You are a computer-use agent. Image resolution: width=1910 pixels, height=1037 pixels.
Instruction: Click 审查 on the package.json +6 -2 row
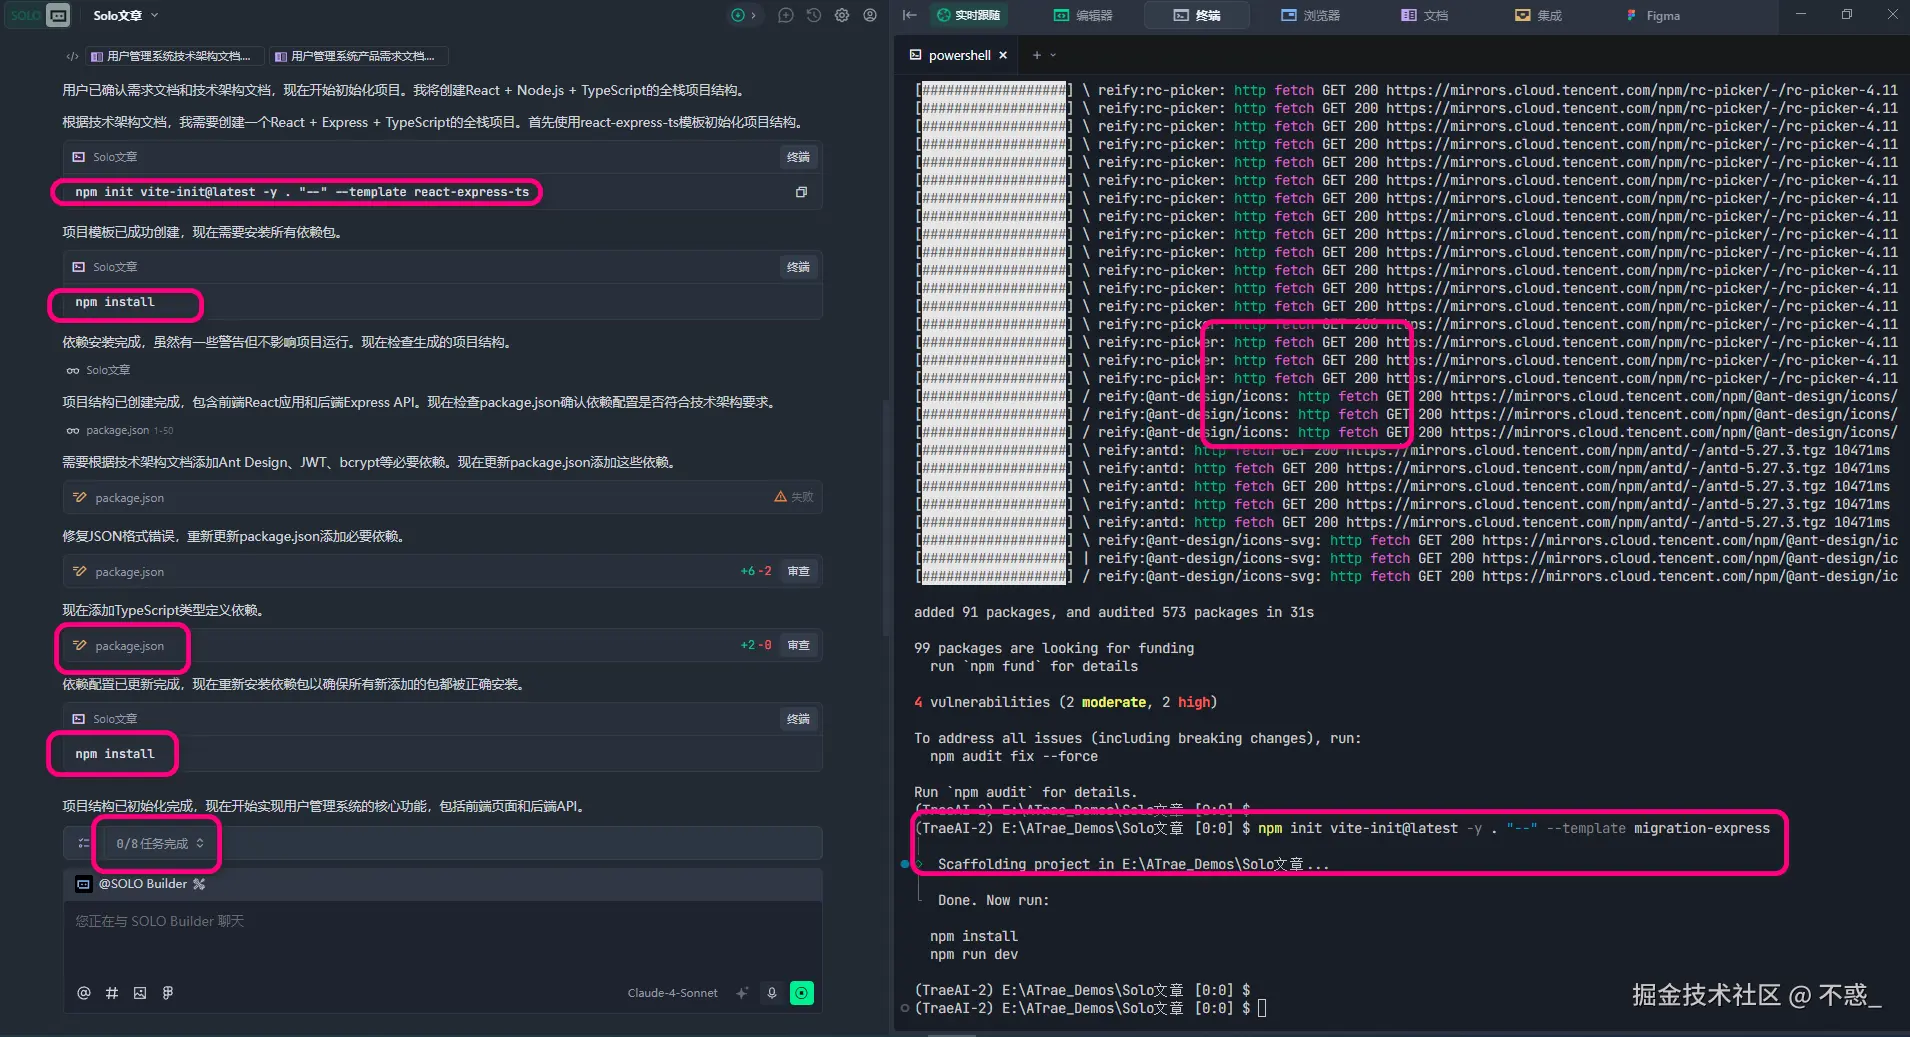click(x=798, y=571)
